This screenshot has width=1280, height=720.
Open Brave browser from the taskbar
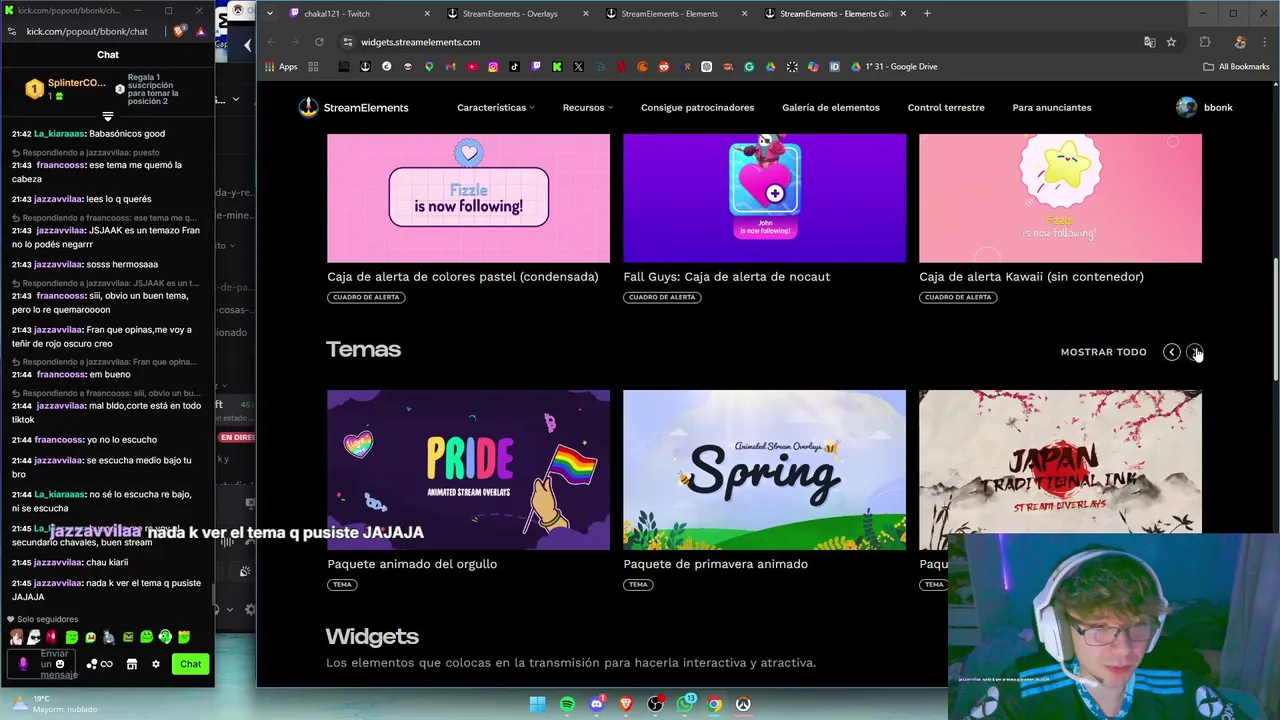click(x=626, y=704)
